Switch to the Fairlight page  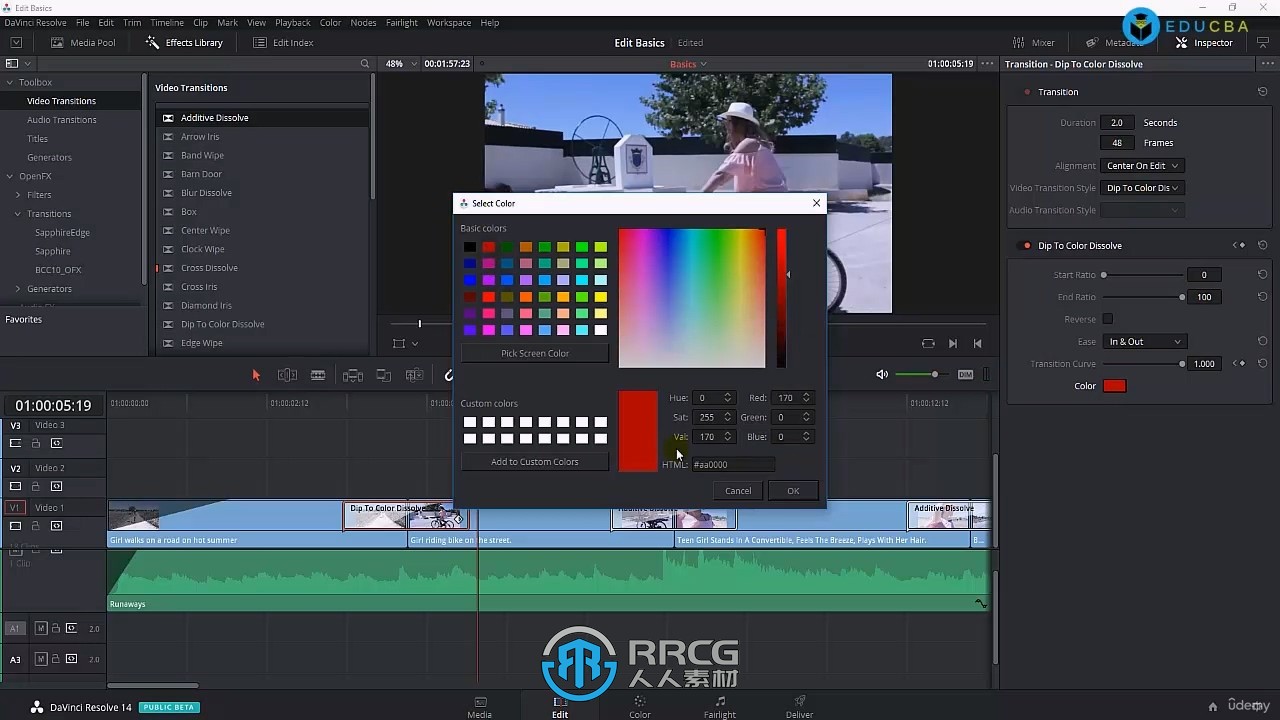point(720,707)
